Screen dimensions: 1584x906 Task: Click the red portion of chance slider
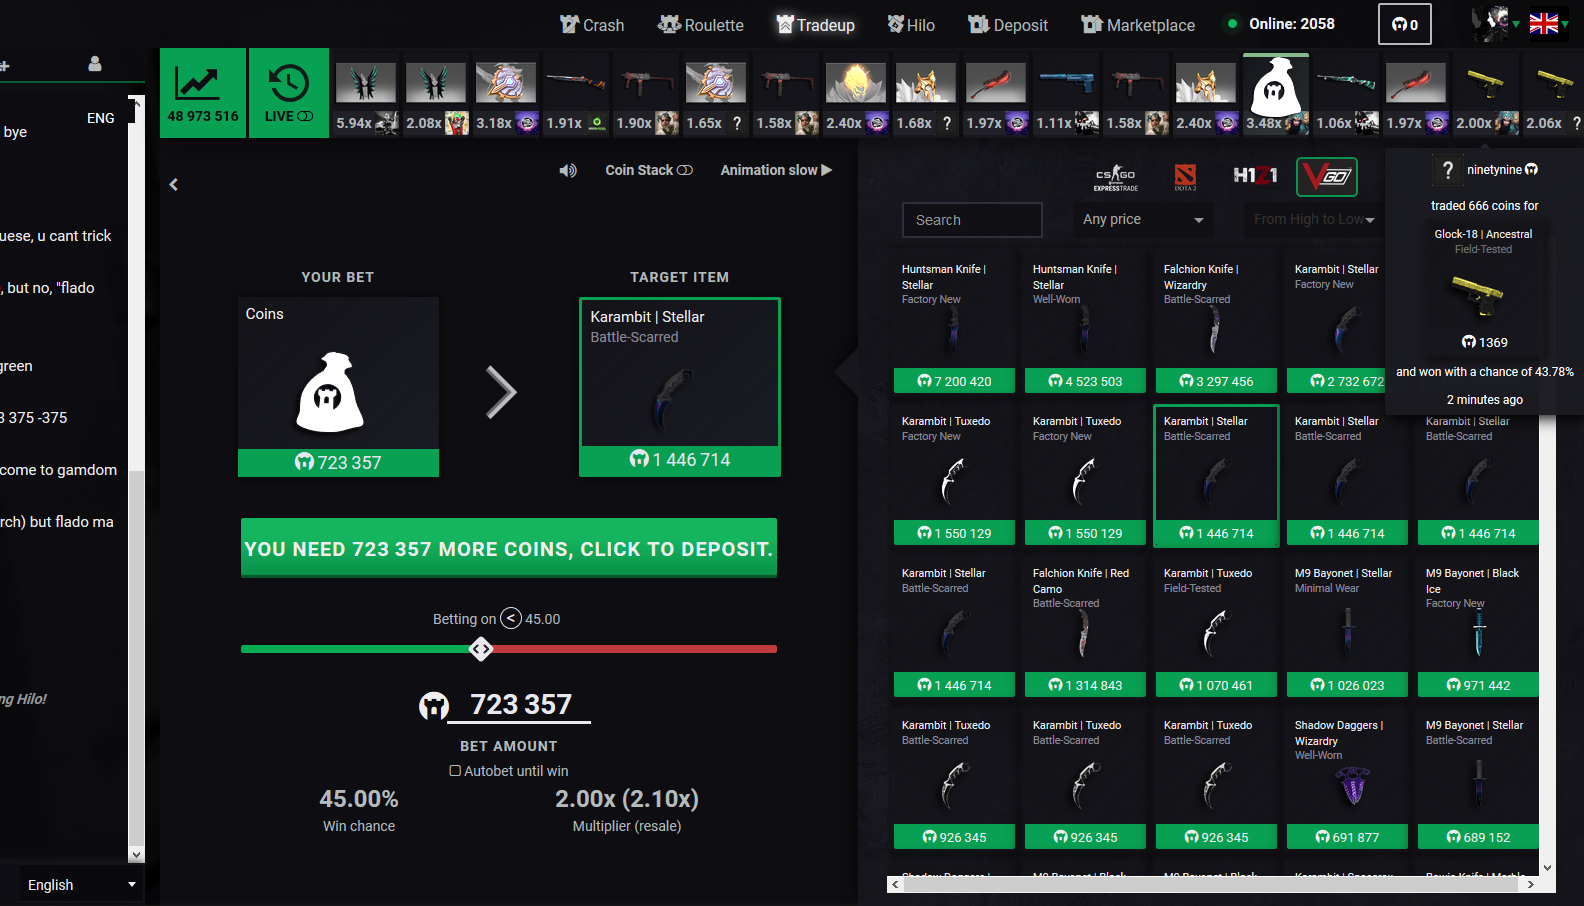click(x=634, y=649)
